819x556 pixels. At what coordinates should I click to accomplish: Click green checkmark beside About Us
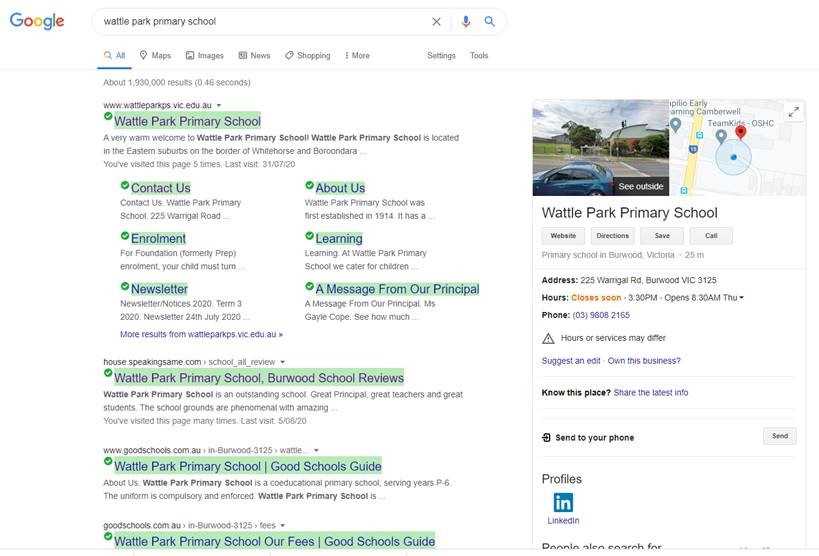309,185
